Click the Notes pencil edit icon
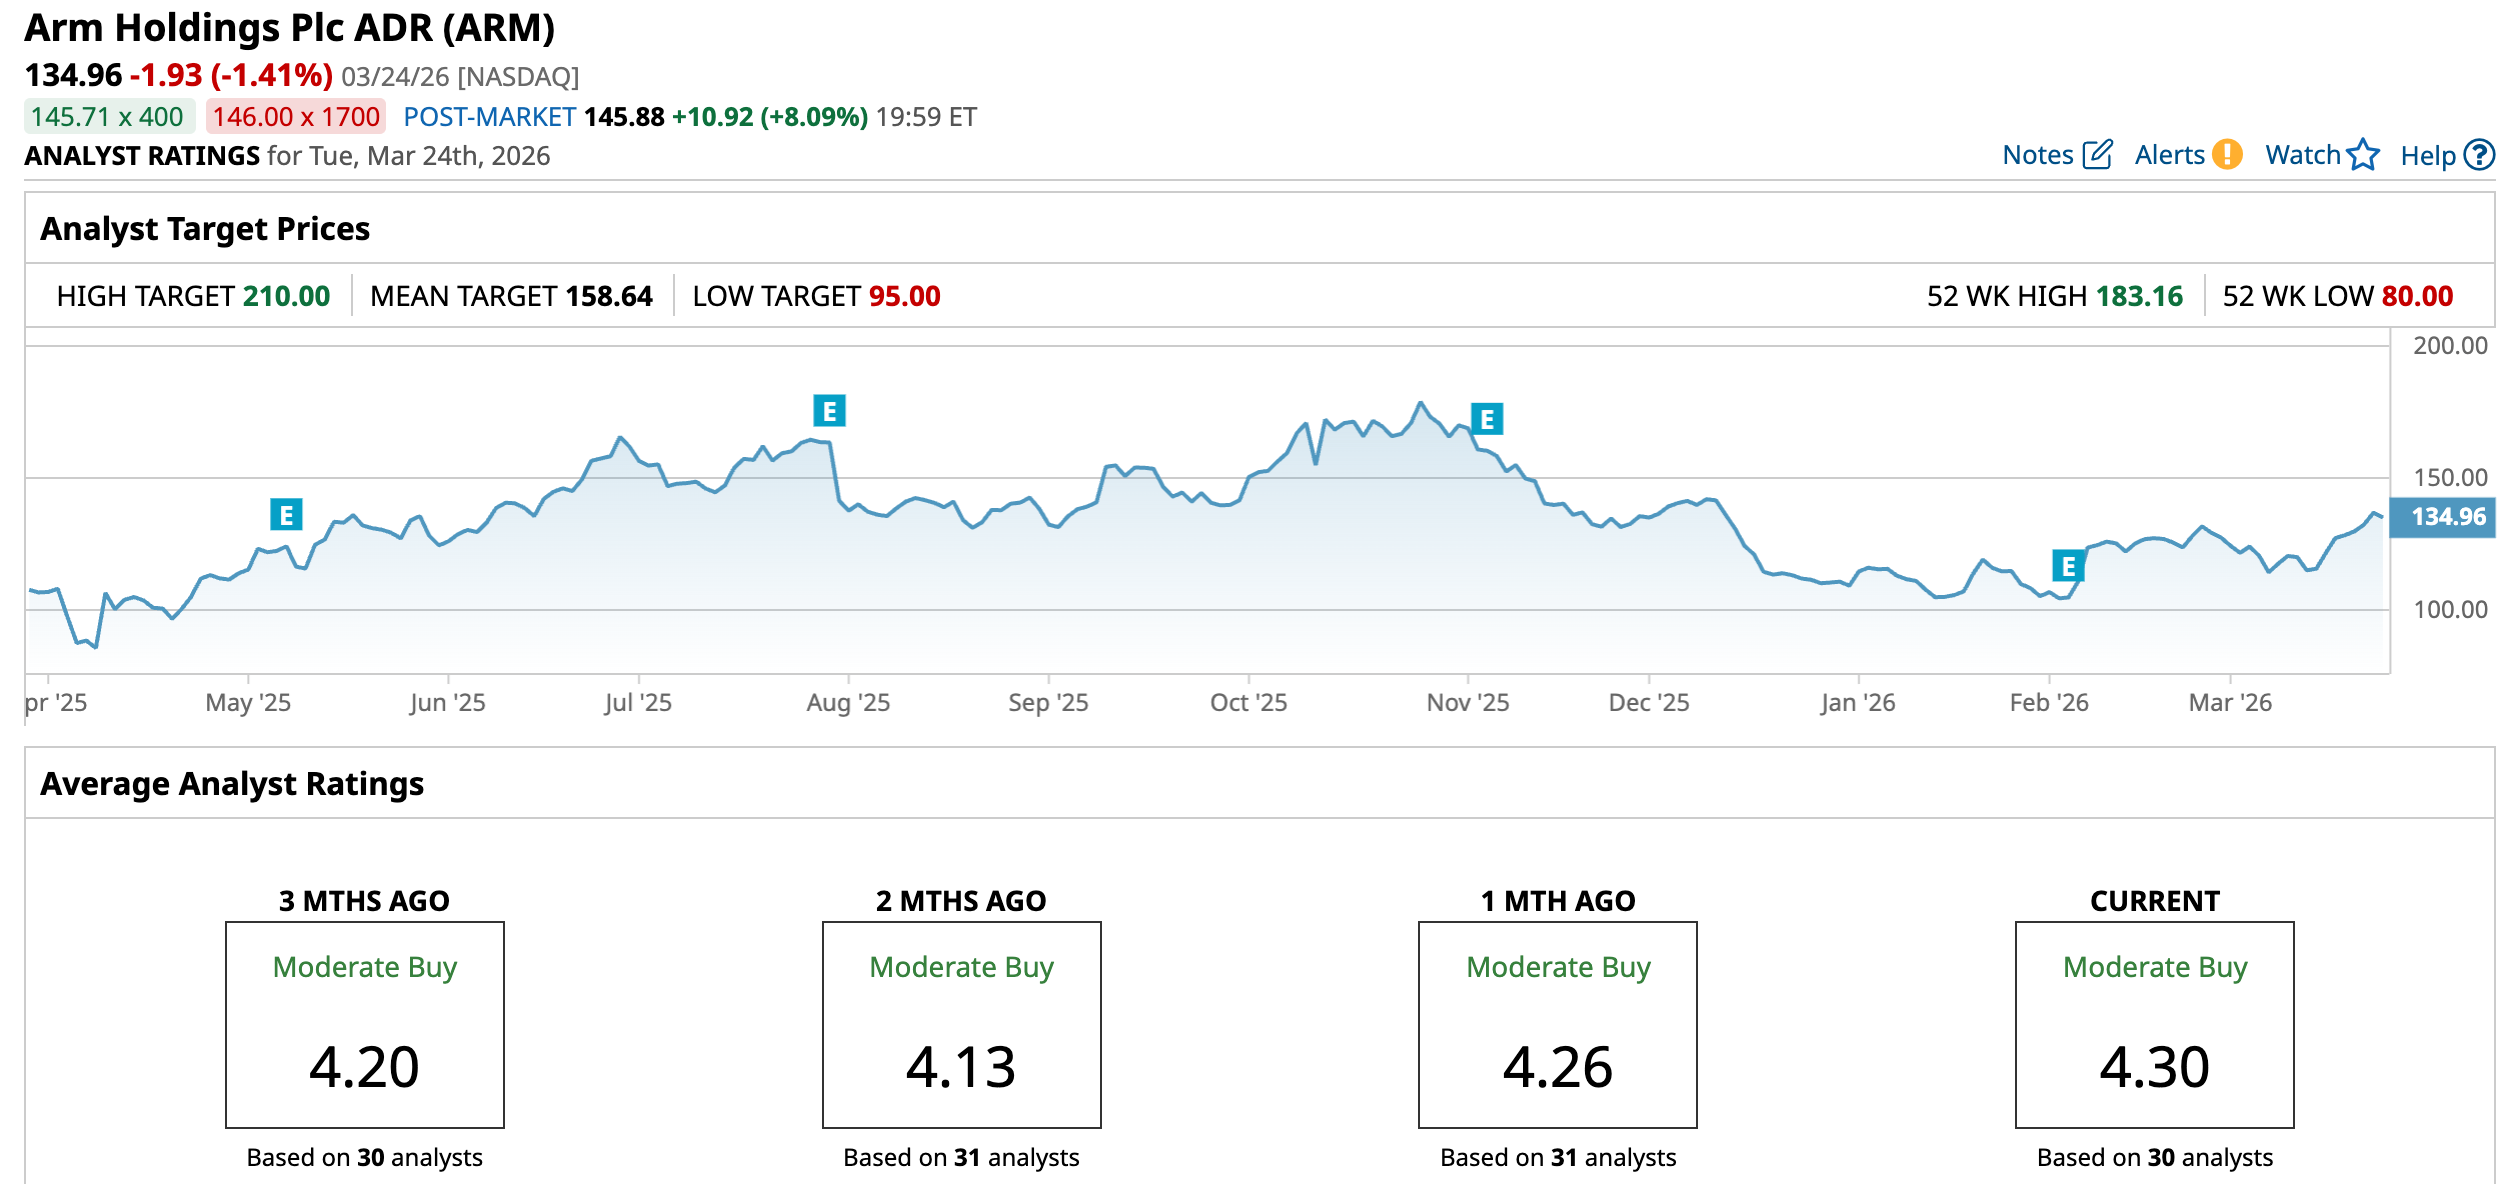The height and width of the screenshot is (1184, 2508). click(2097, 155)
